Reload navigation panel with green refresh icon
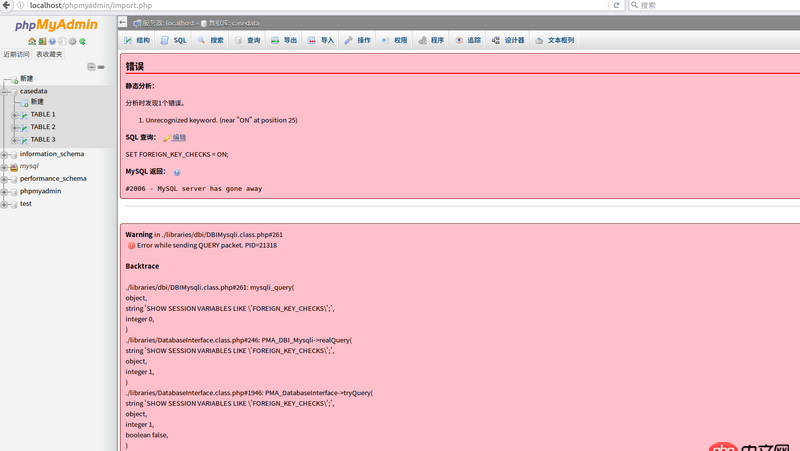800x451 pixels. tap(82, 41)
